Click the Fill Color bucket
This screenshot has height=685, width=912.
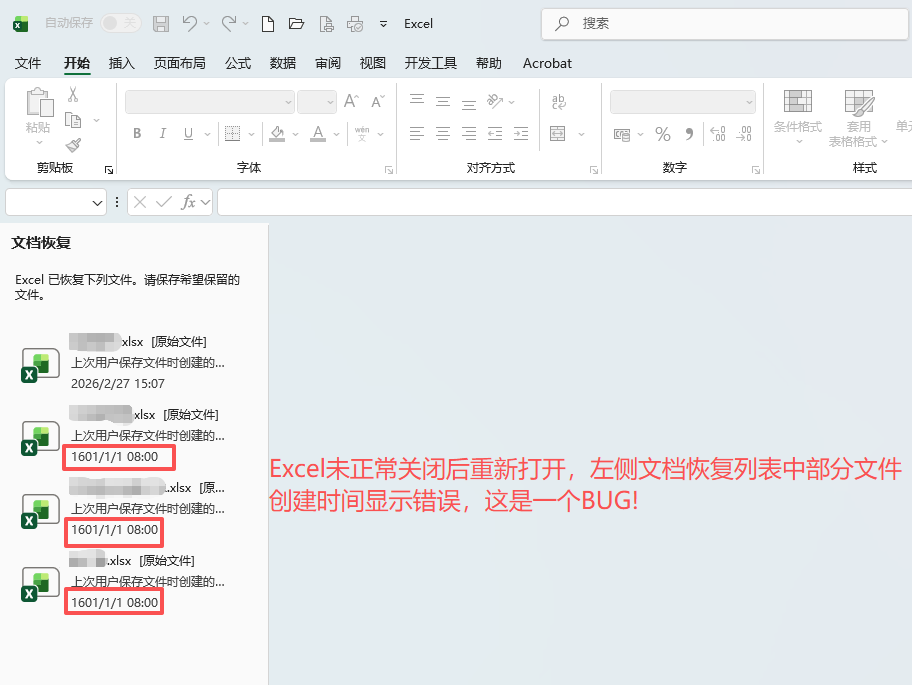[277, 134]
